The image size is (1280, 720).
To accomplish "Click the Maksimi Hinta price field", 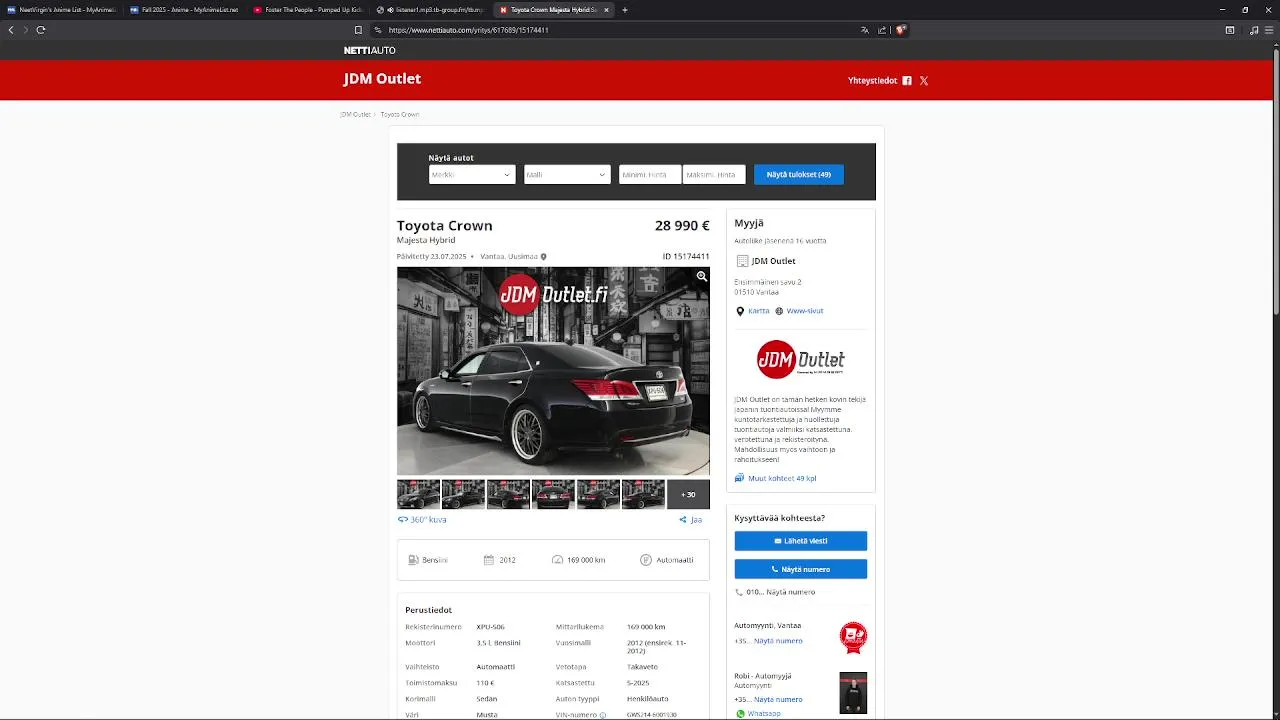I will point(714,175).
